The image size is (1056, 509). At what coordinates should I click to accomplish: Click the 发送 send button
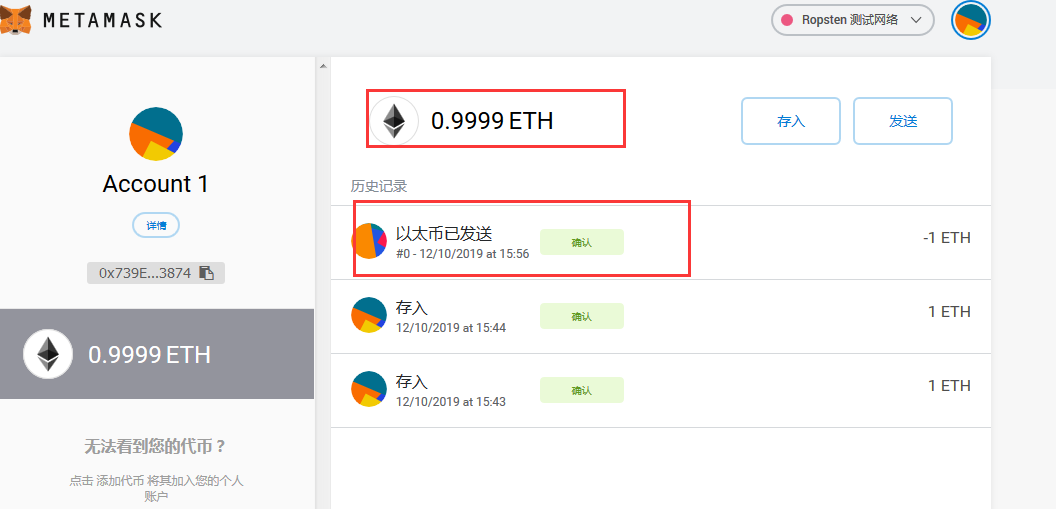coord(902,121)
